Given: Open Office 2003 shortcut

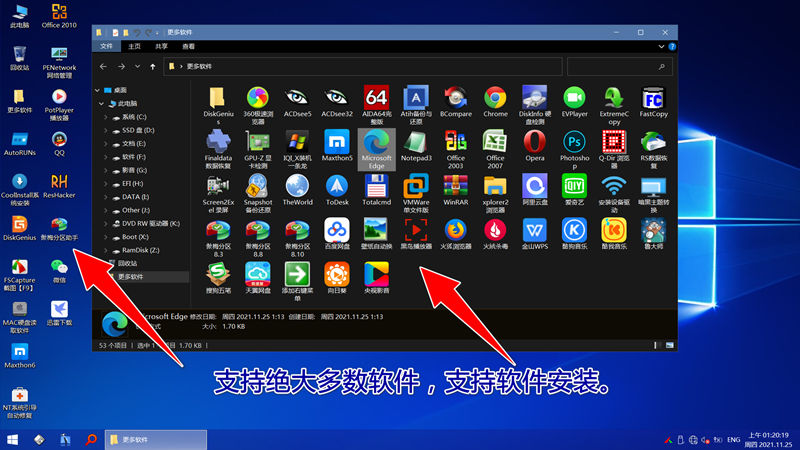Looking at the screenshot, I should click(x=456, y=149).
